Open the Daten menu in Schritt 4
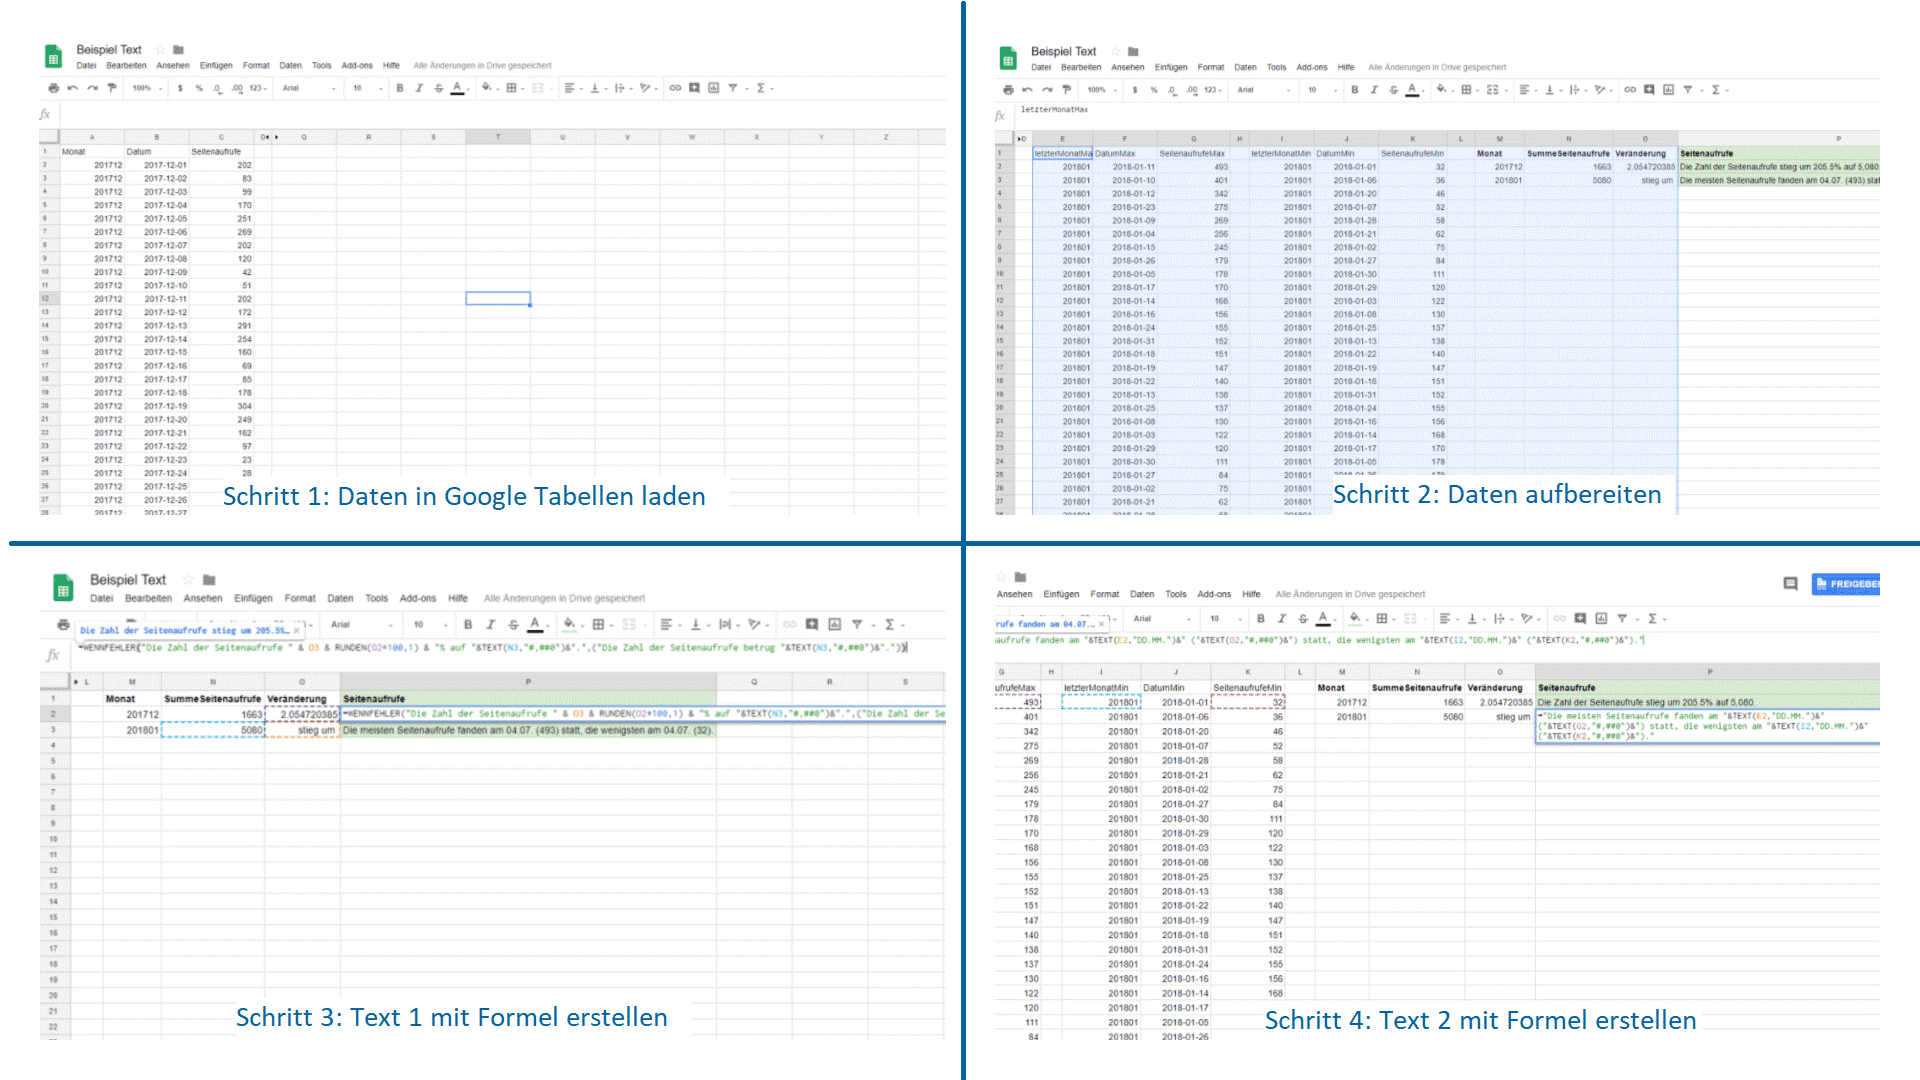The height and width of the screenshot is (1080, 1920). tap(1142, 594)
